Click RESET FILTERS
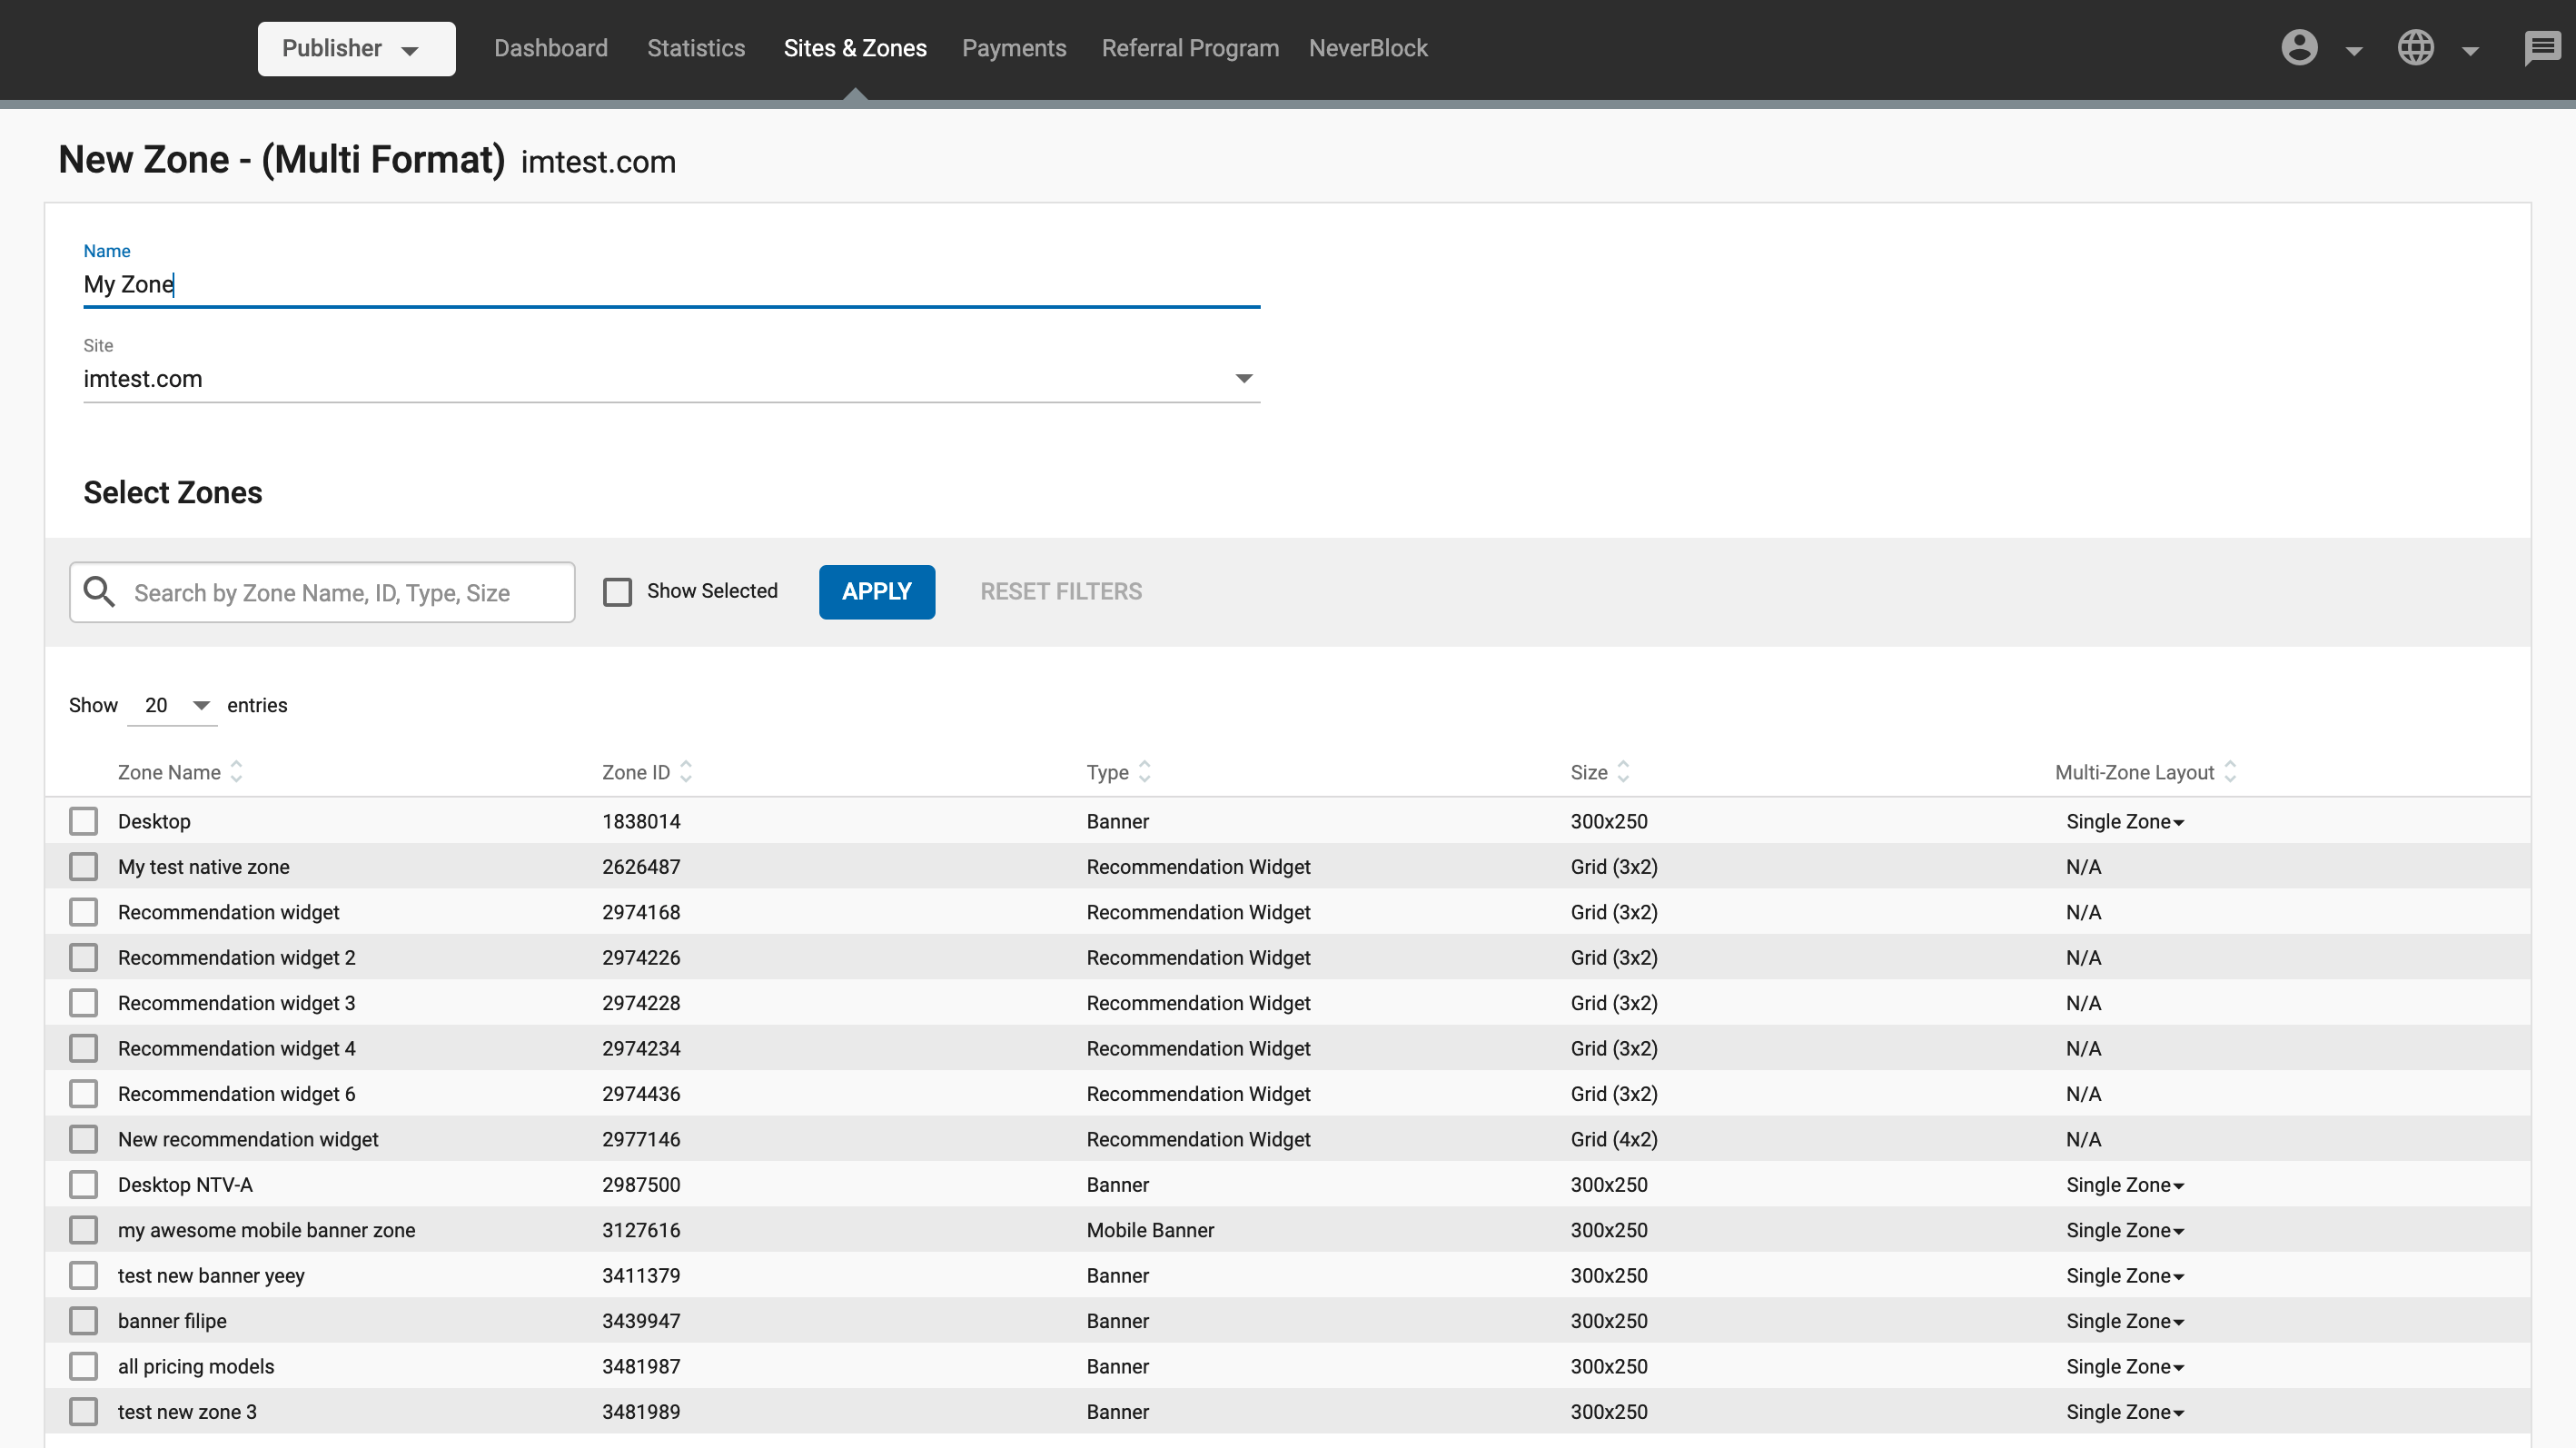The width and height of the screenshot is (2576, 1448). click(1060, 592)
